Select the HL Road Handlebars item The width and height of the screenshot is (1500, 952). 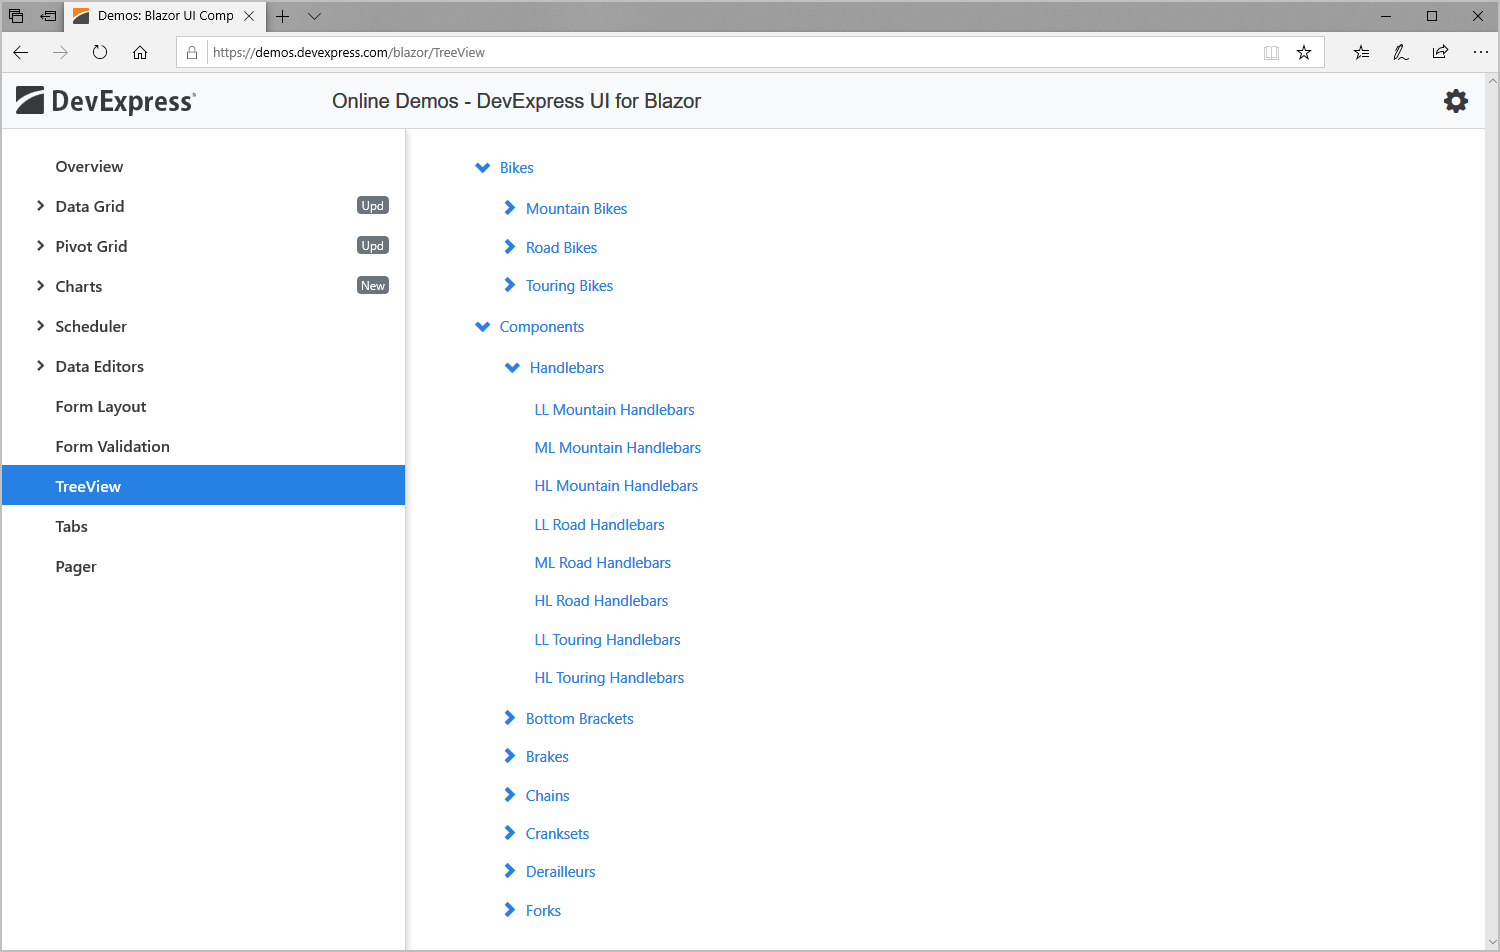[x=601, y=601]
